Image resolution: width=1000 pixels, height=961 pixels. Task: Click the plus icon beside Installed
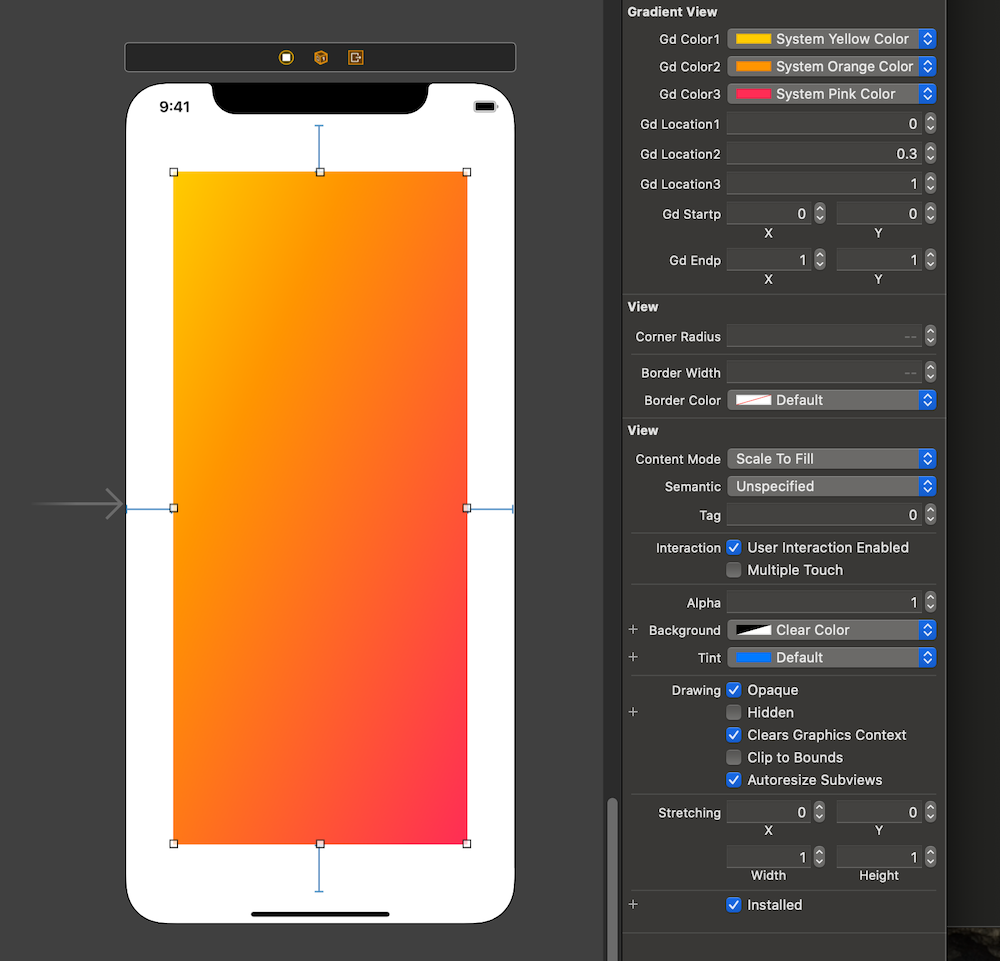pyautogui.click(x=632, y=904)
